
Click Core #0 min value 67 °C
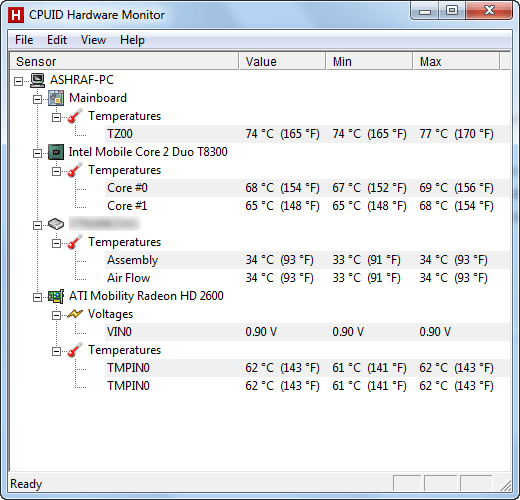click(369, 188)
